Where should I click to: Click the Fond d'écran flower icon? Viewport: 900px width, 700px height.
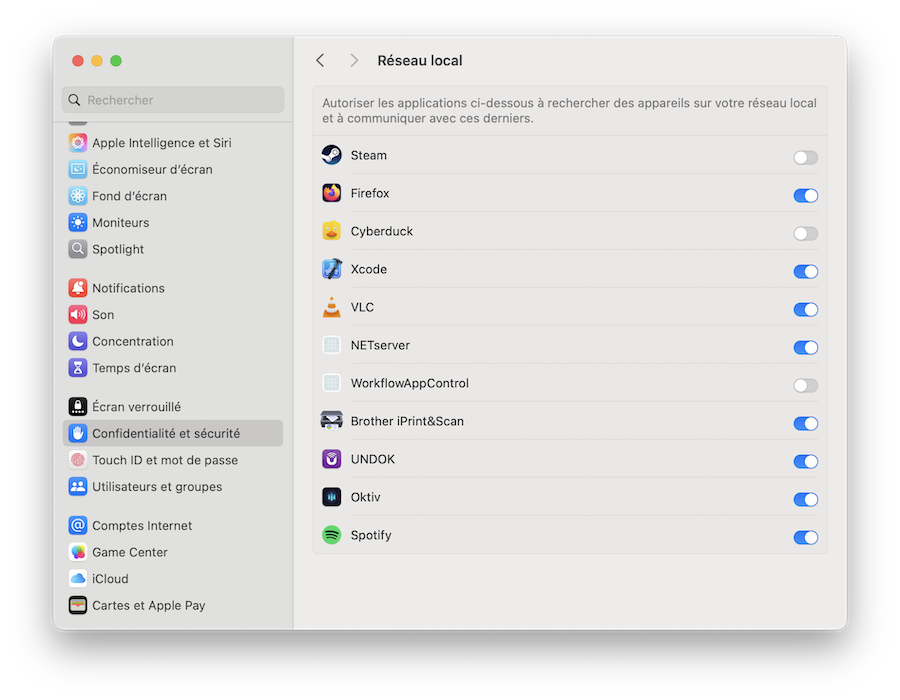[x=78, y=196]
